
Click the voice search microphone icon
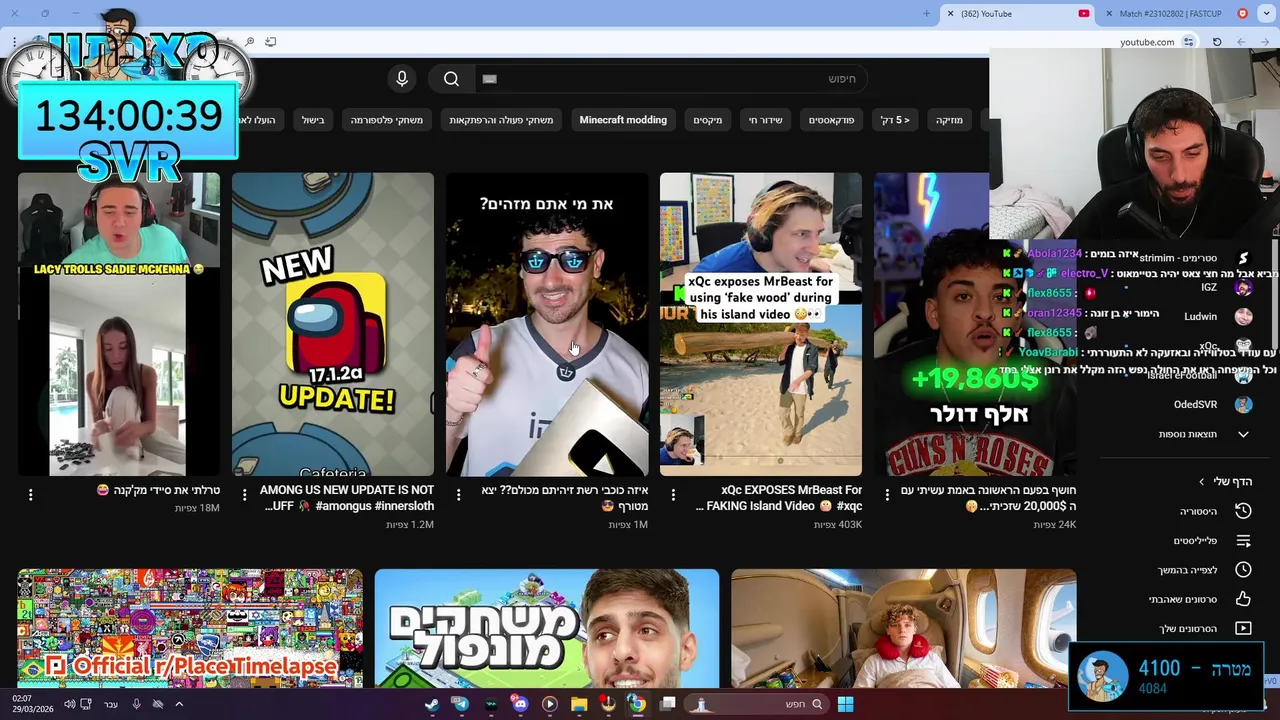[x=402, y=79]
